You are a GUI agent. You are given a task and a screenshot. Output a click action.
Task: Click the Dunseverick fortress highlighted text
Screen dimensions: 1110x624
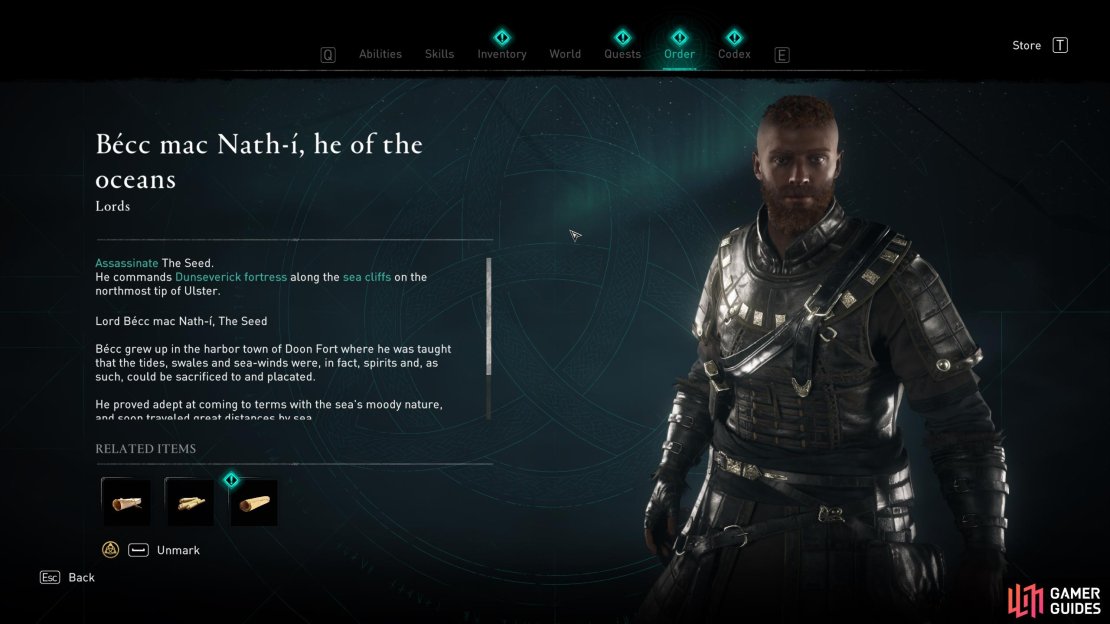click(x=231, y=277)
